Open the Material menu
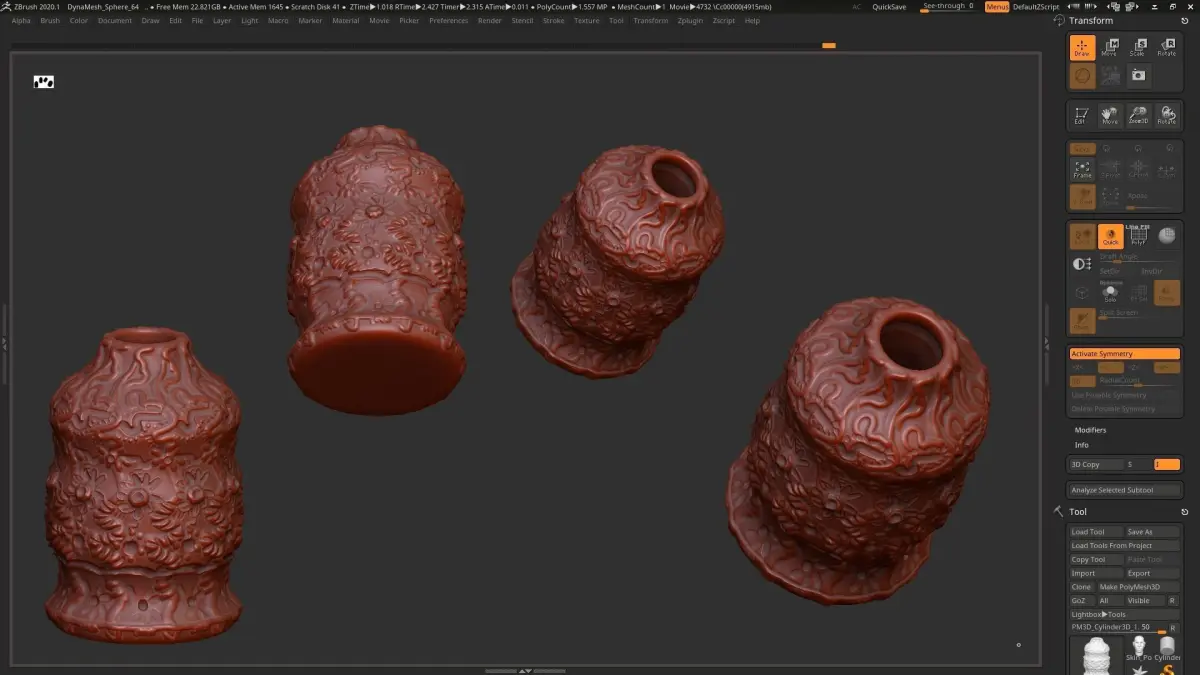The width and height of the screenshot is (1200, 675). 346,20
